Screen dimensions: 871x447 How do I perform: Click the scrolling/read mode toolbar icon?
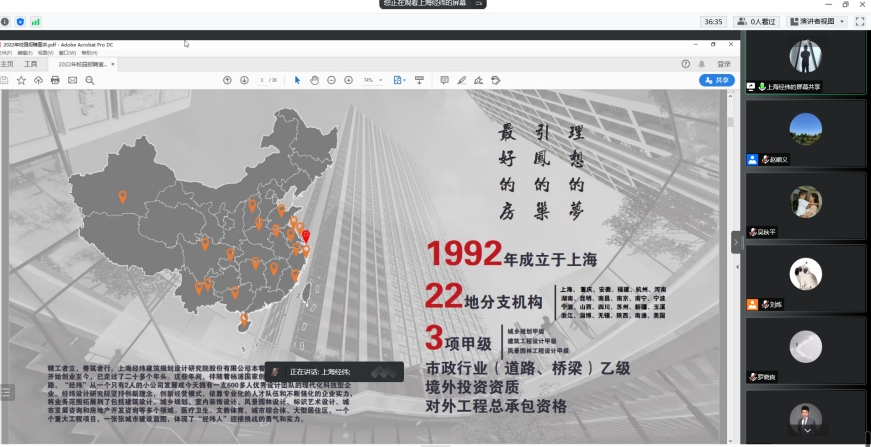[x=419, y=80]
